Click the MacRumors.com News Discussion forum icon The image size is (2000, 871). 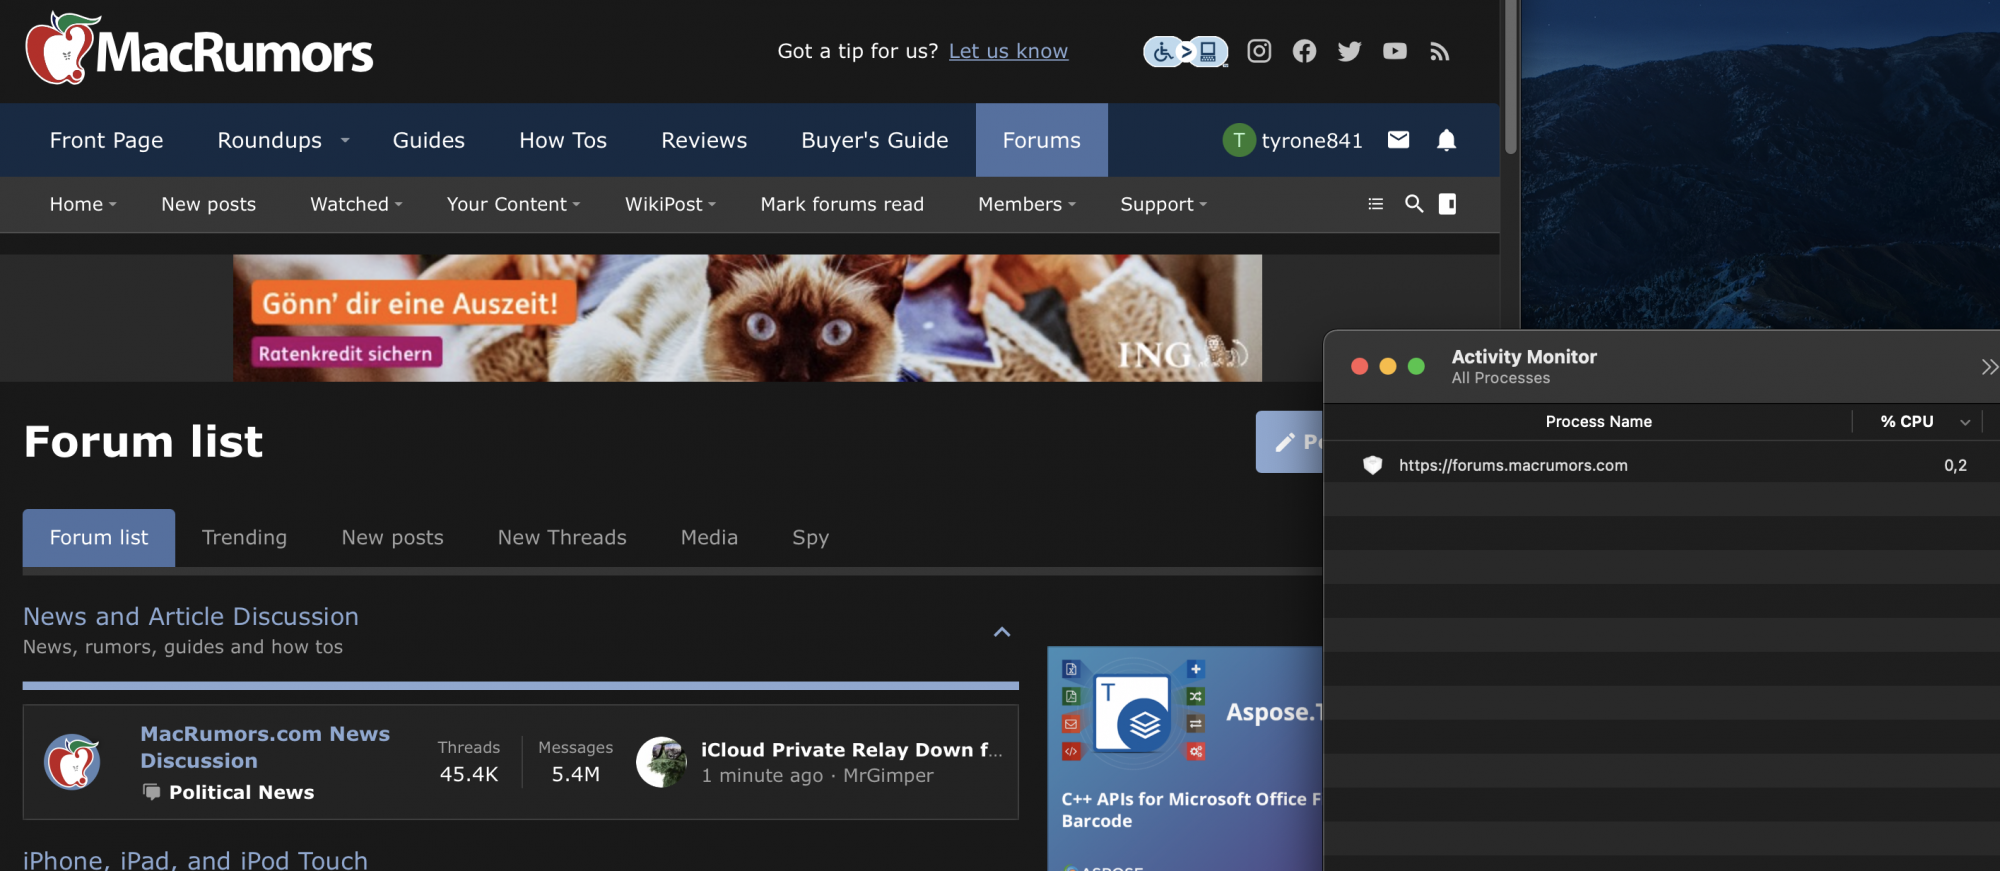72,762
